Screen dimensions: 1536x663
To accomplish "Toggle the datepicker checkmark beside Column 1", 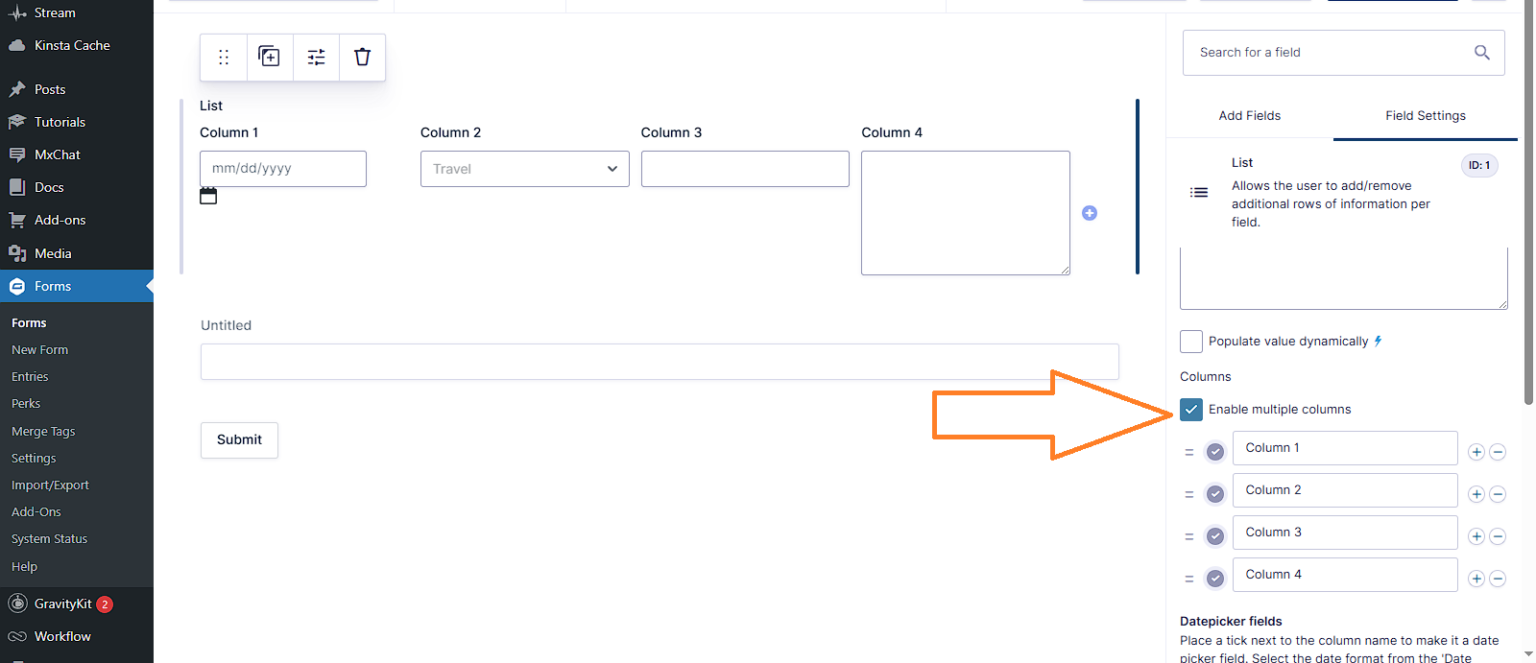I will [1216, 452].
